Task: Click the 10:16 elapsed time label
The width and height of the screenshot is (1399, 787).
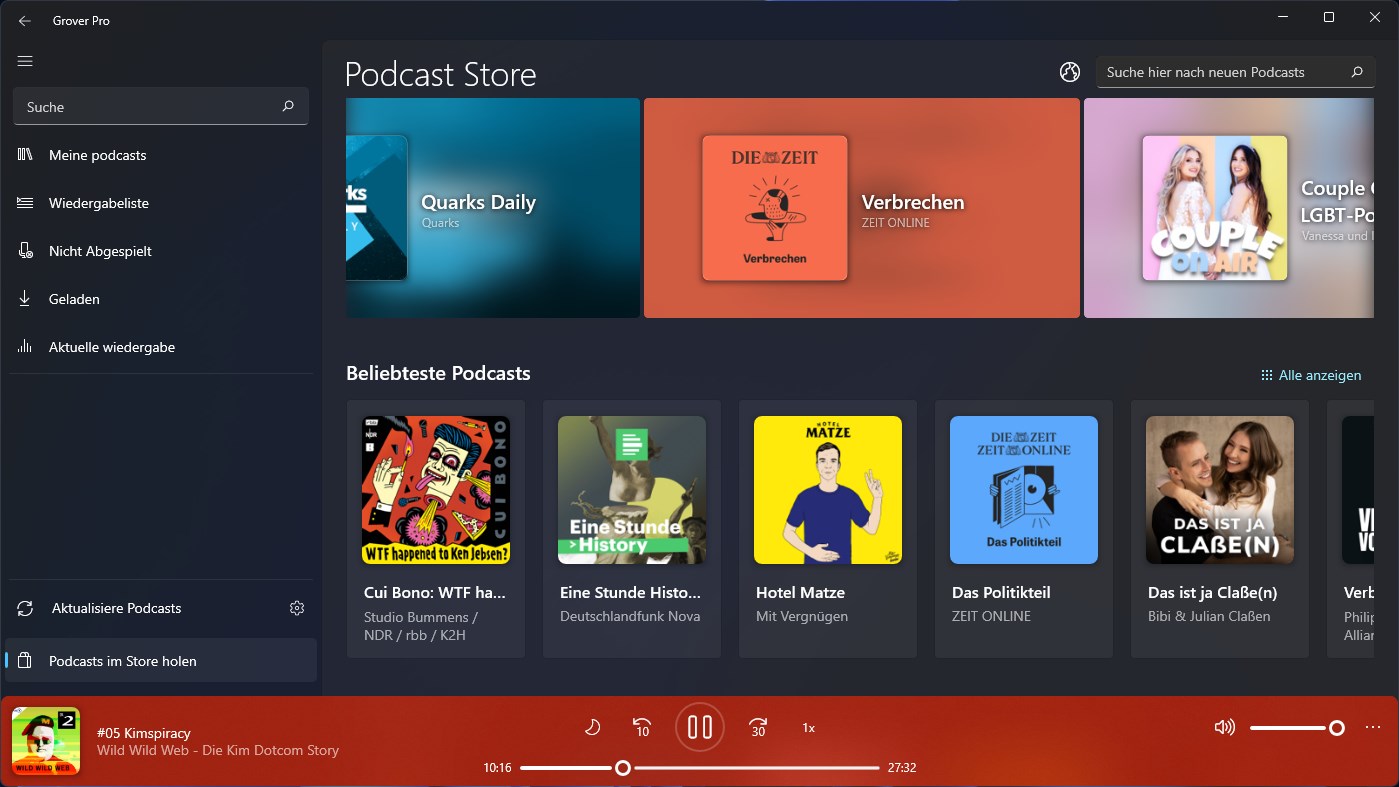Action: (x=497, y=768)
